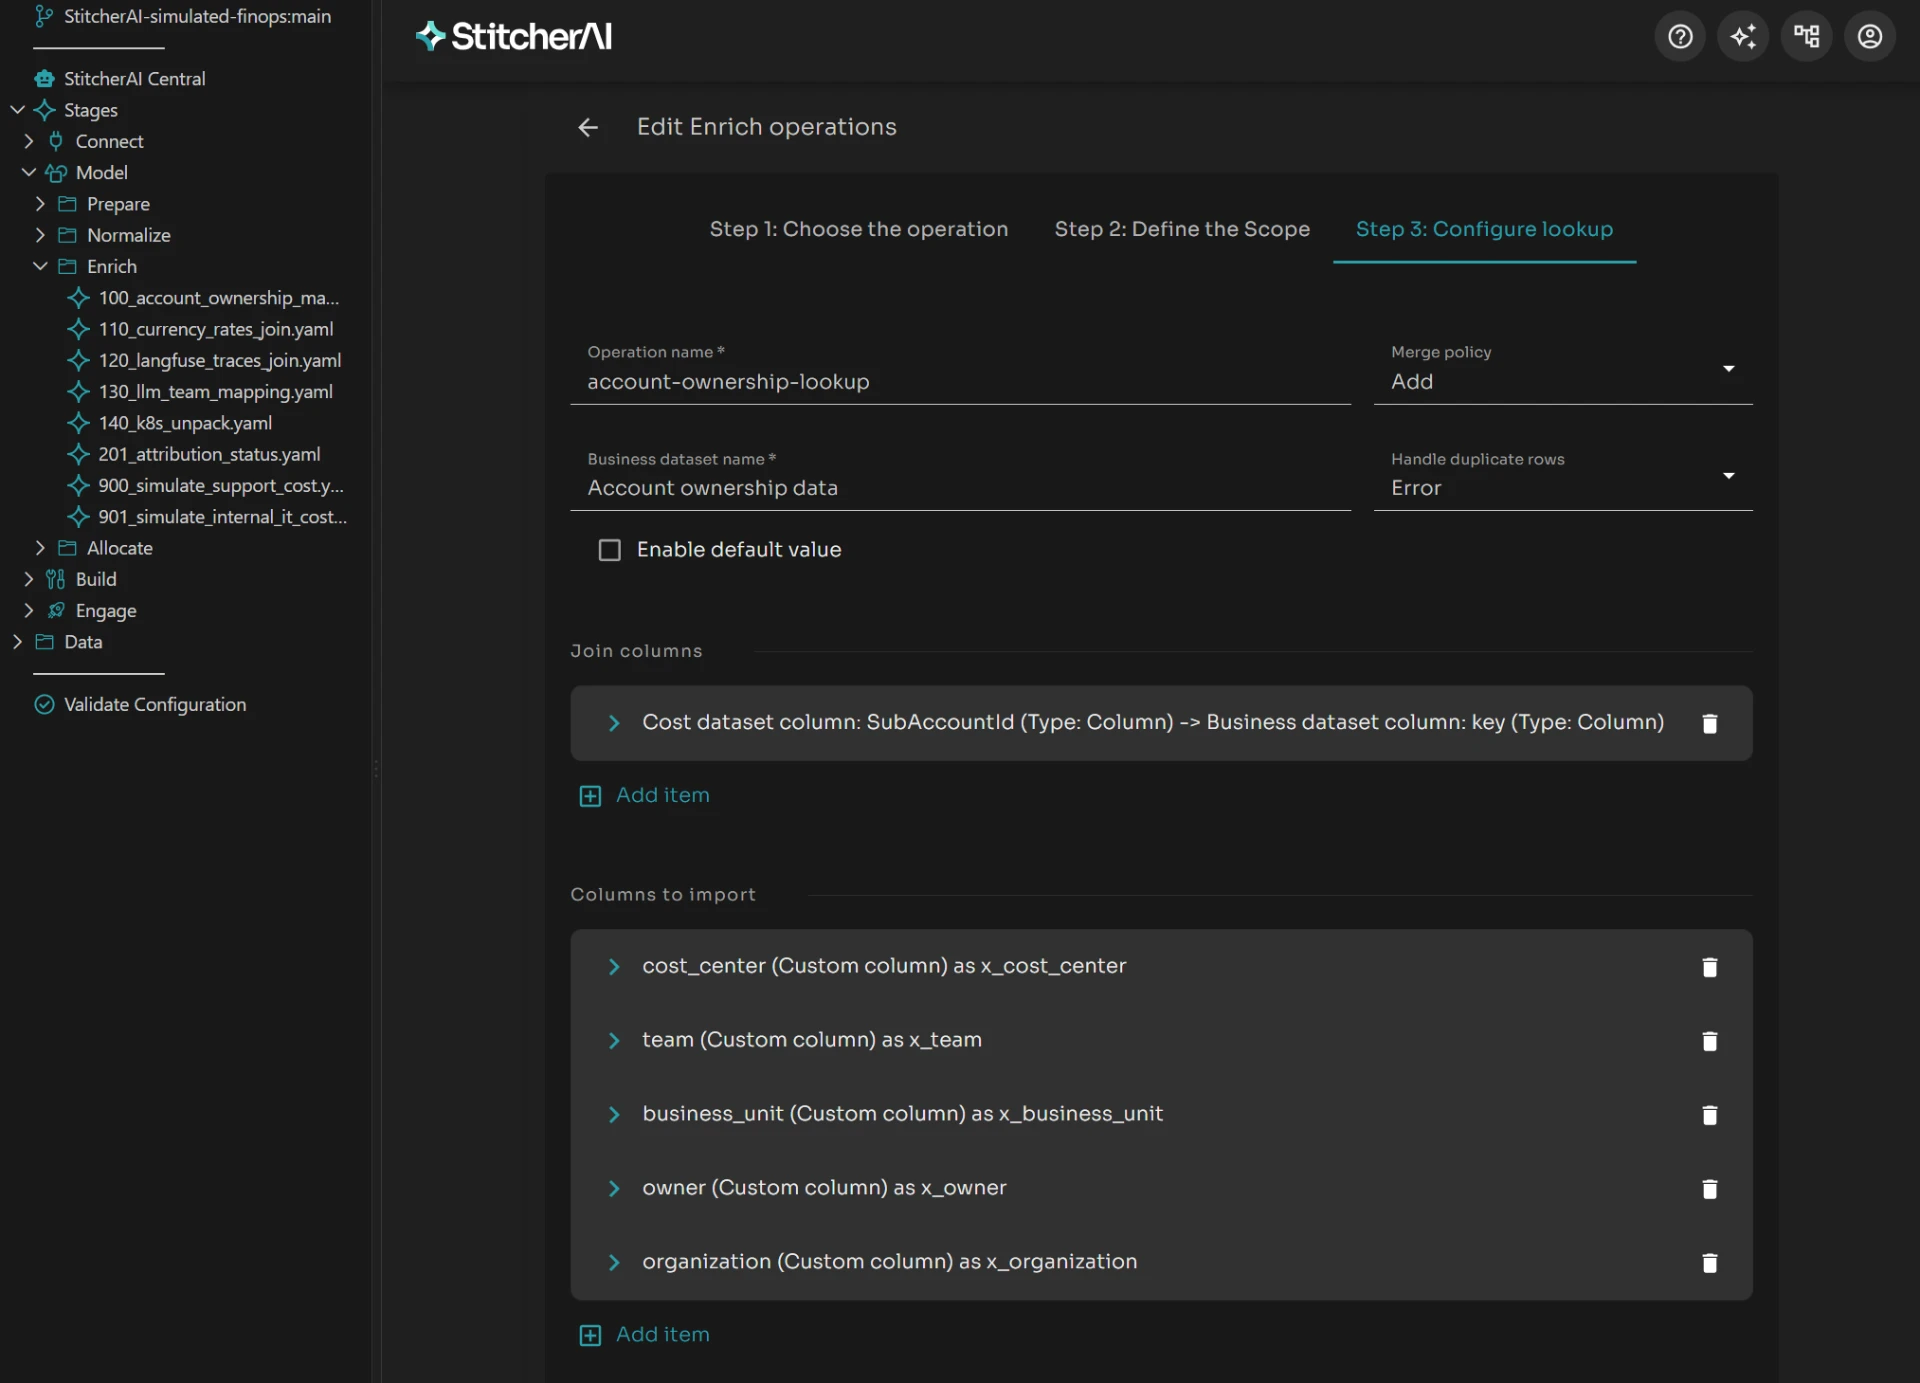Expand the Build tree node
The image size is (1920, 1383).
(x=29, y=579)
